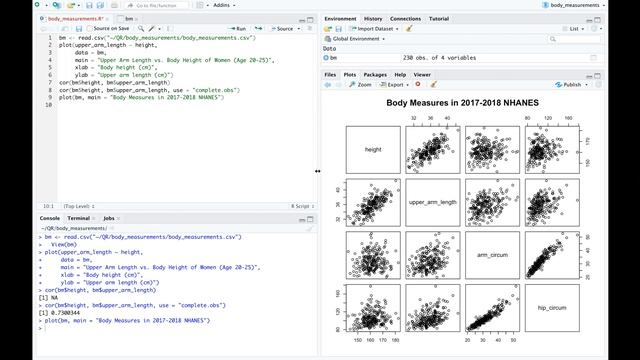The width and height of the screenshot is (640, 360).
Task: Expand the bm data frame entry
Action: point(326,58)
